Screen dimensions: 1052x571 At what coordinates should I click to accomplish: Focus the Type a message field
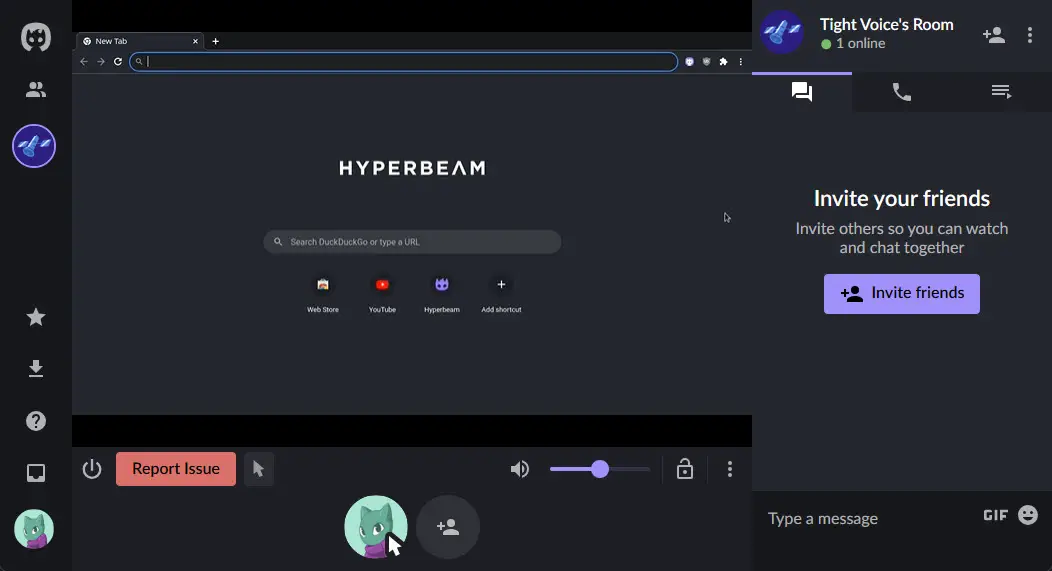coord(869,518)
